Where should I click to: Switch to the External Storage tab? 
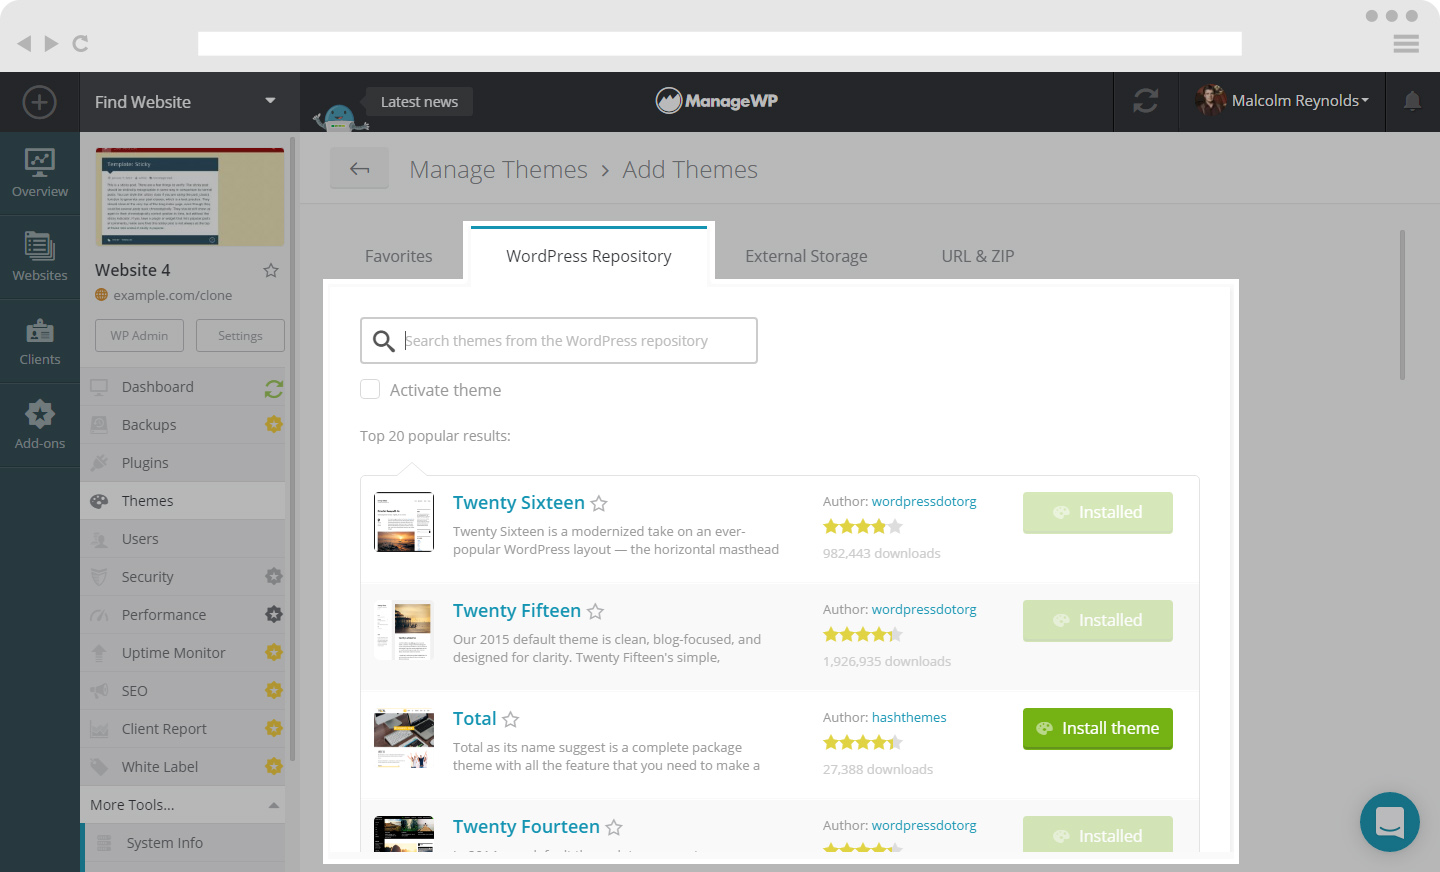click(x=806, y=256)
